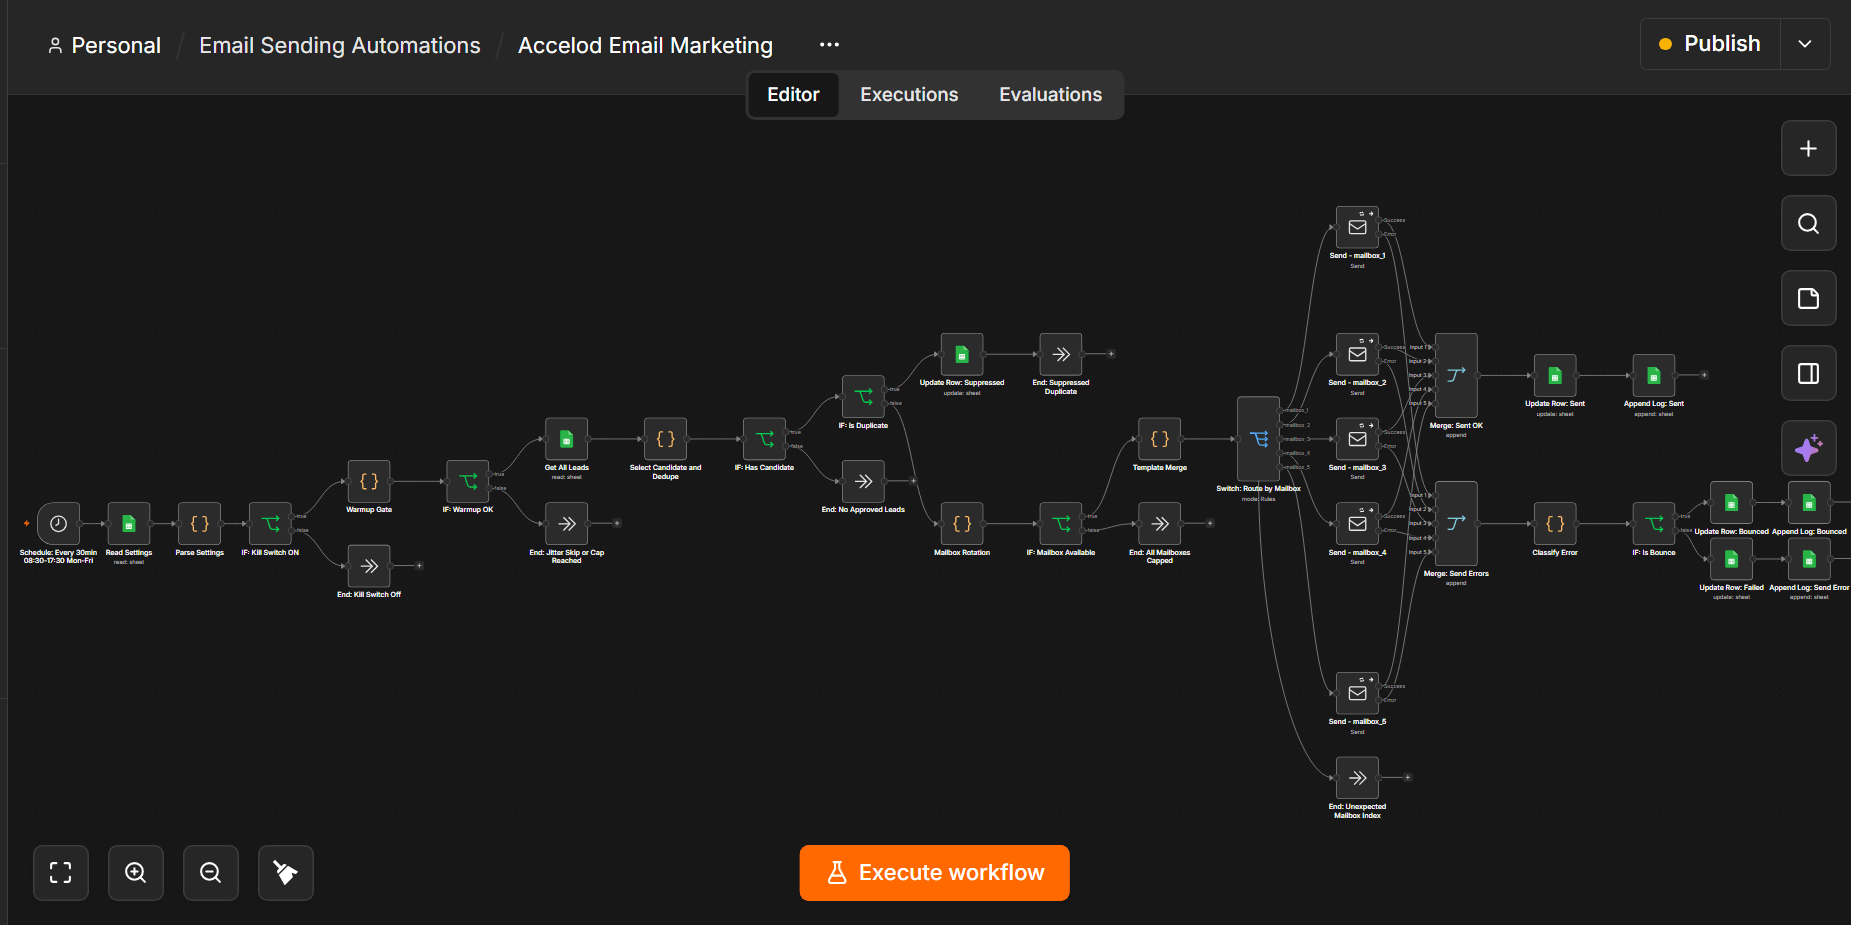Screen dimensions: 1851x925
Task: Open the canvas search tool
Action: pyautogui.click(x=1808, y=224)
